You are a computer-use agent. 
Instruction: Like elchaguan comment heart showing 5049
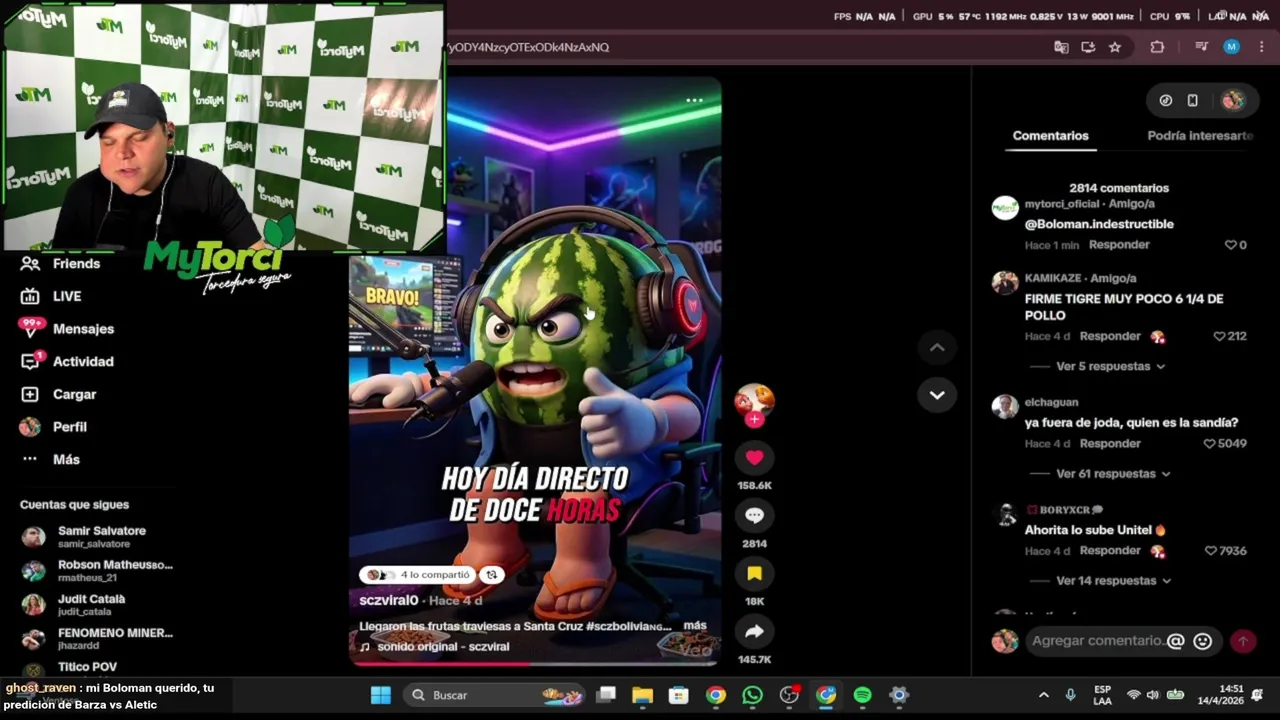click(1209, 443)
